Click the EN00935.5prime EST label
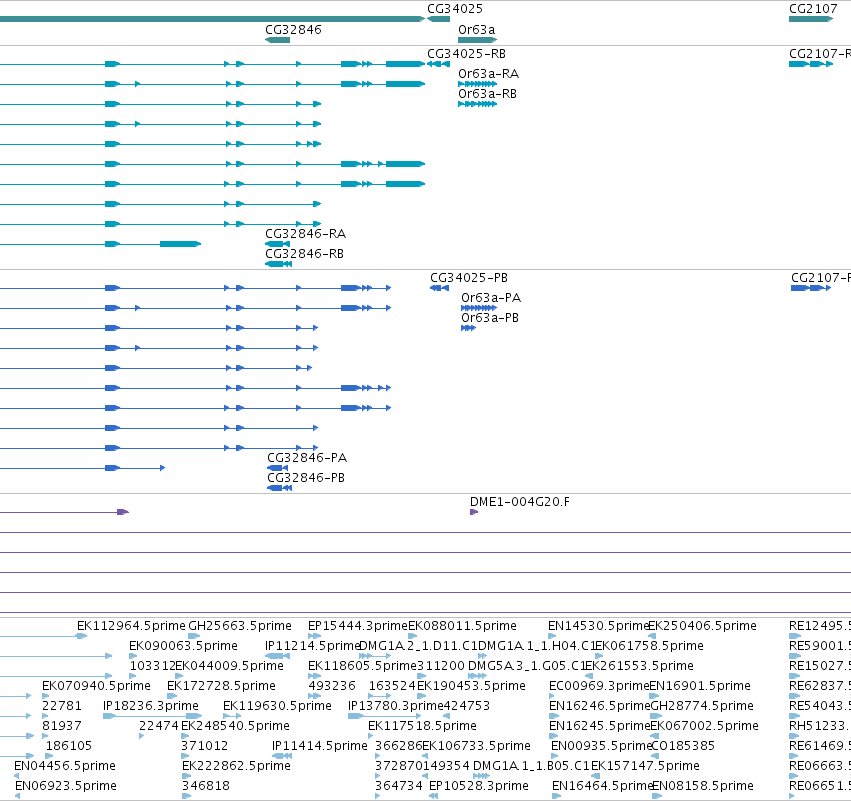851x801 pixels. tap(601, 746)
